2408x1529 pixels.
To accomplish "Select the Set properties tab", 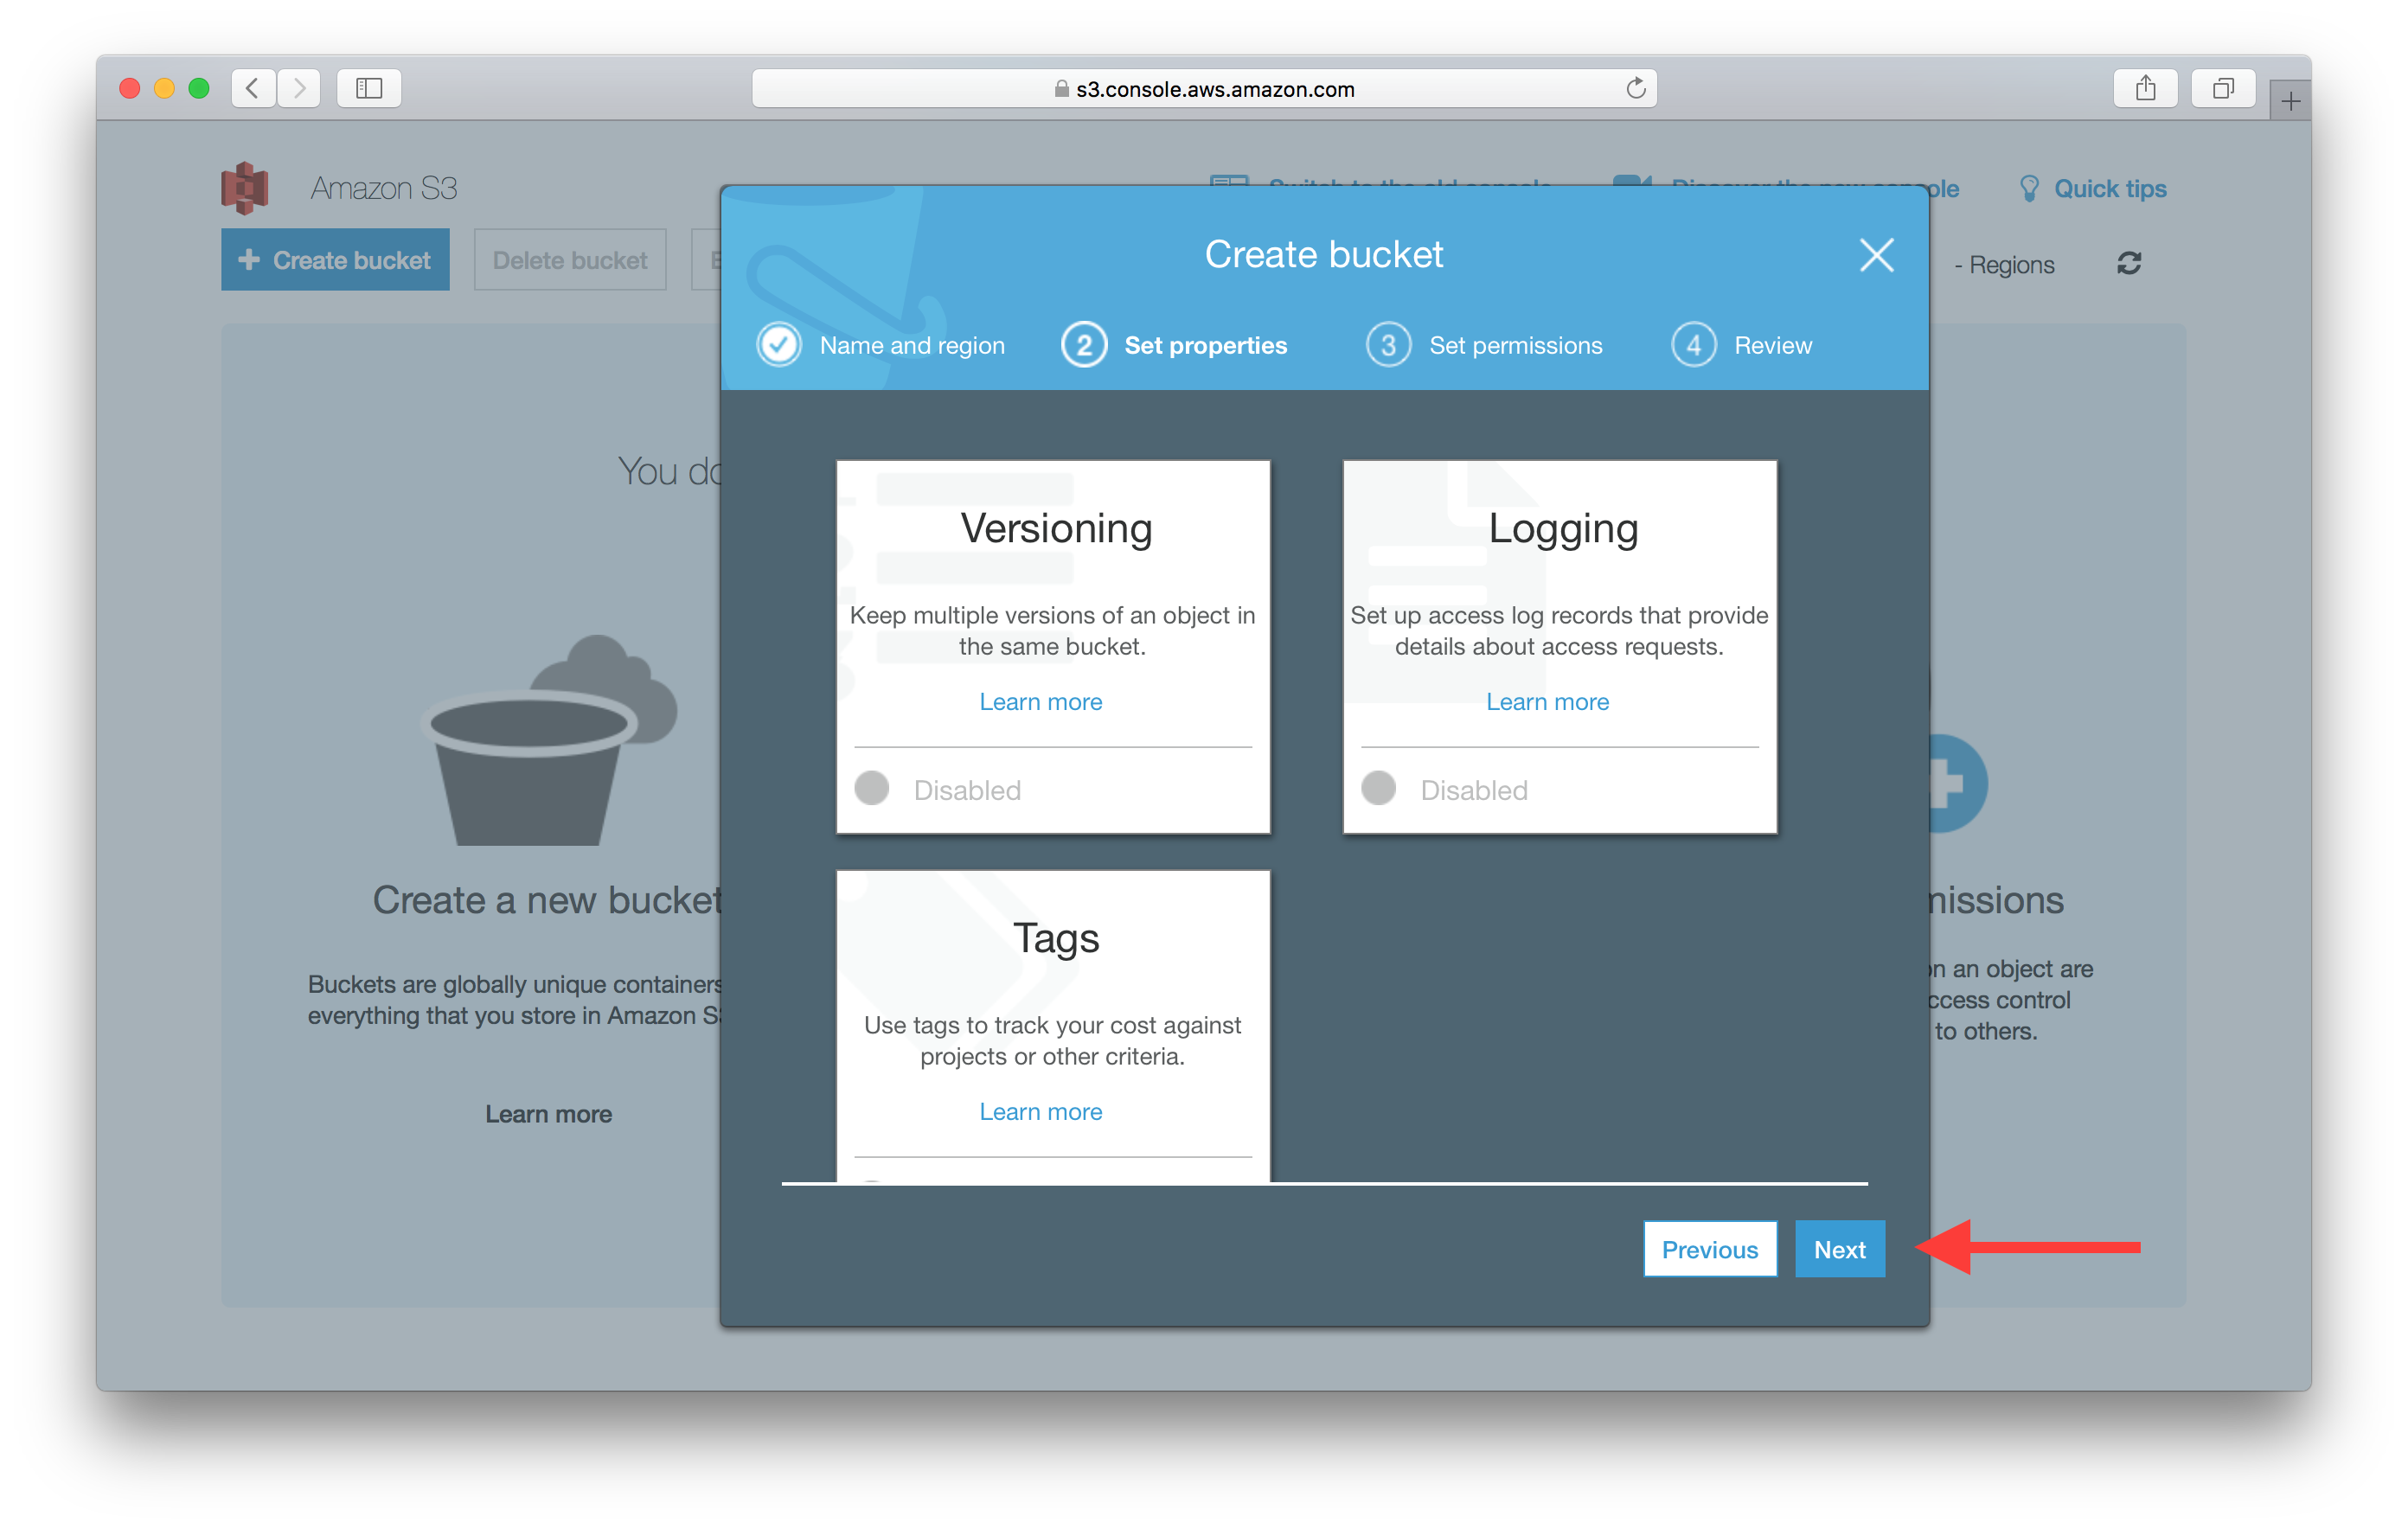I will [1190, 344].
